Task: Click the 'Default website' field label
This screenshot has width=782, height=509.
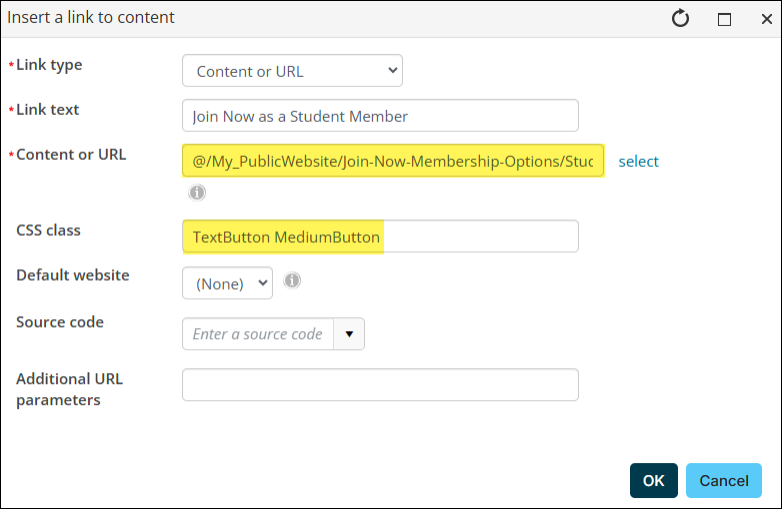Action: 72,275
